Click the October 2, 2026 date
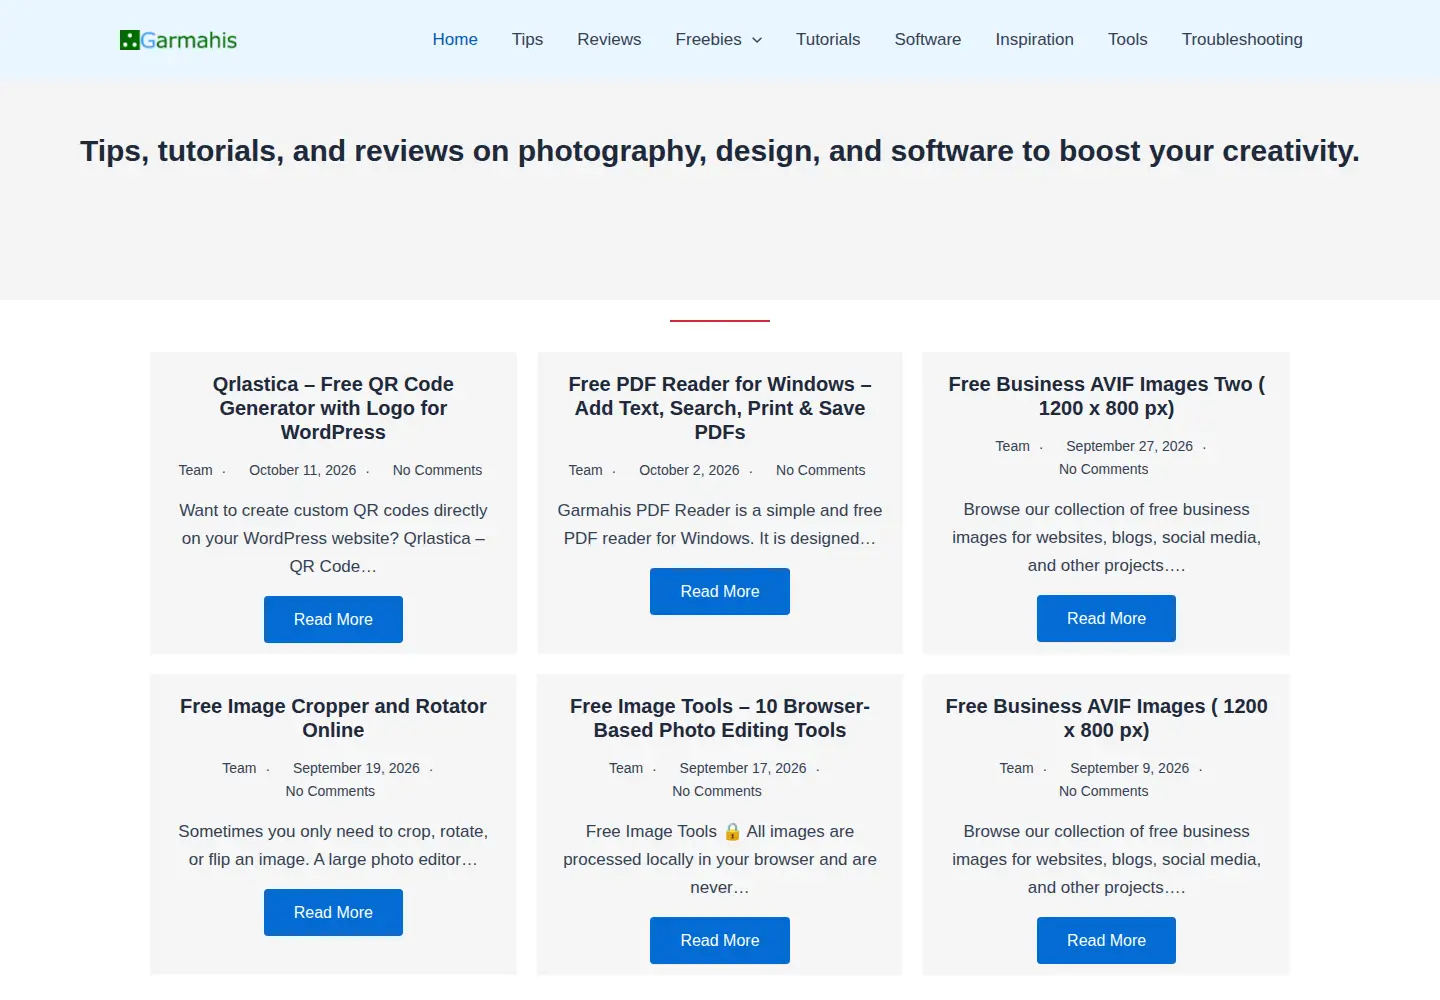Image resolution: width=1440 pixels, height=1000 pixels. (689, 470)
